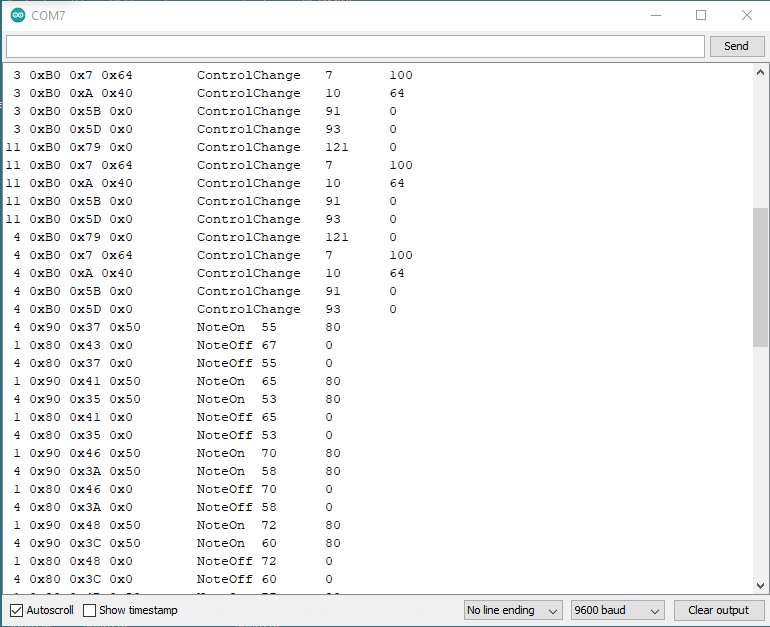770x627 pixels.
Task: Click the output scrollbar's down arrow
Action: [x=760, y=586]
